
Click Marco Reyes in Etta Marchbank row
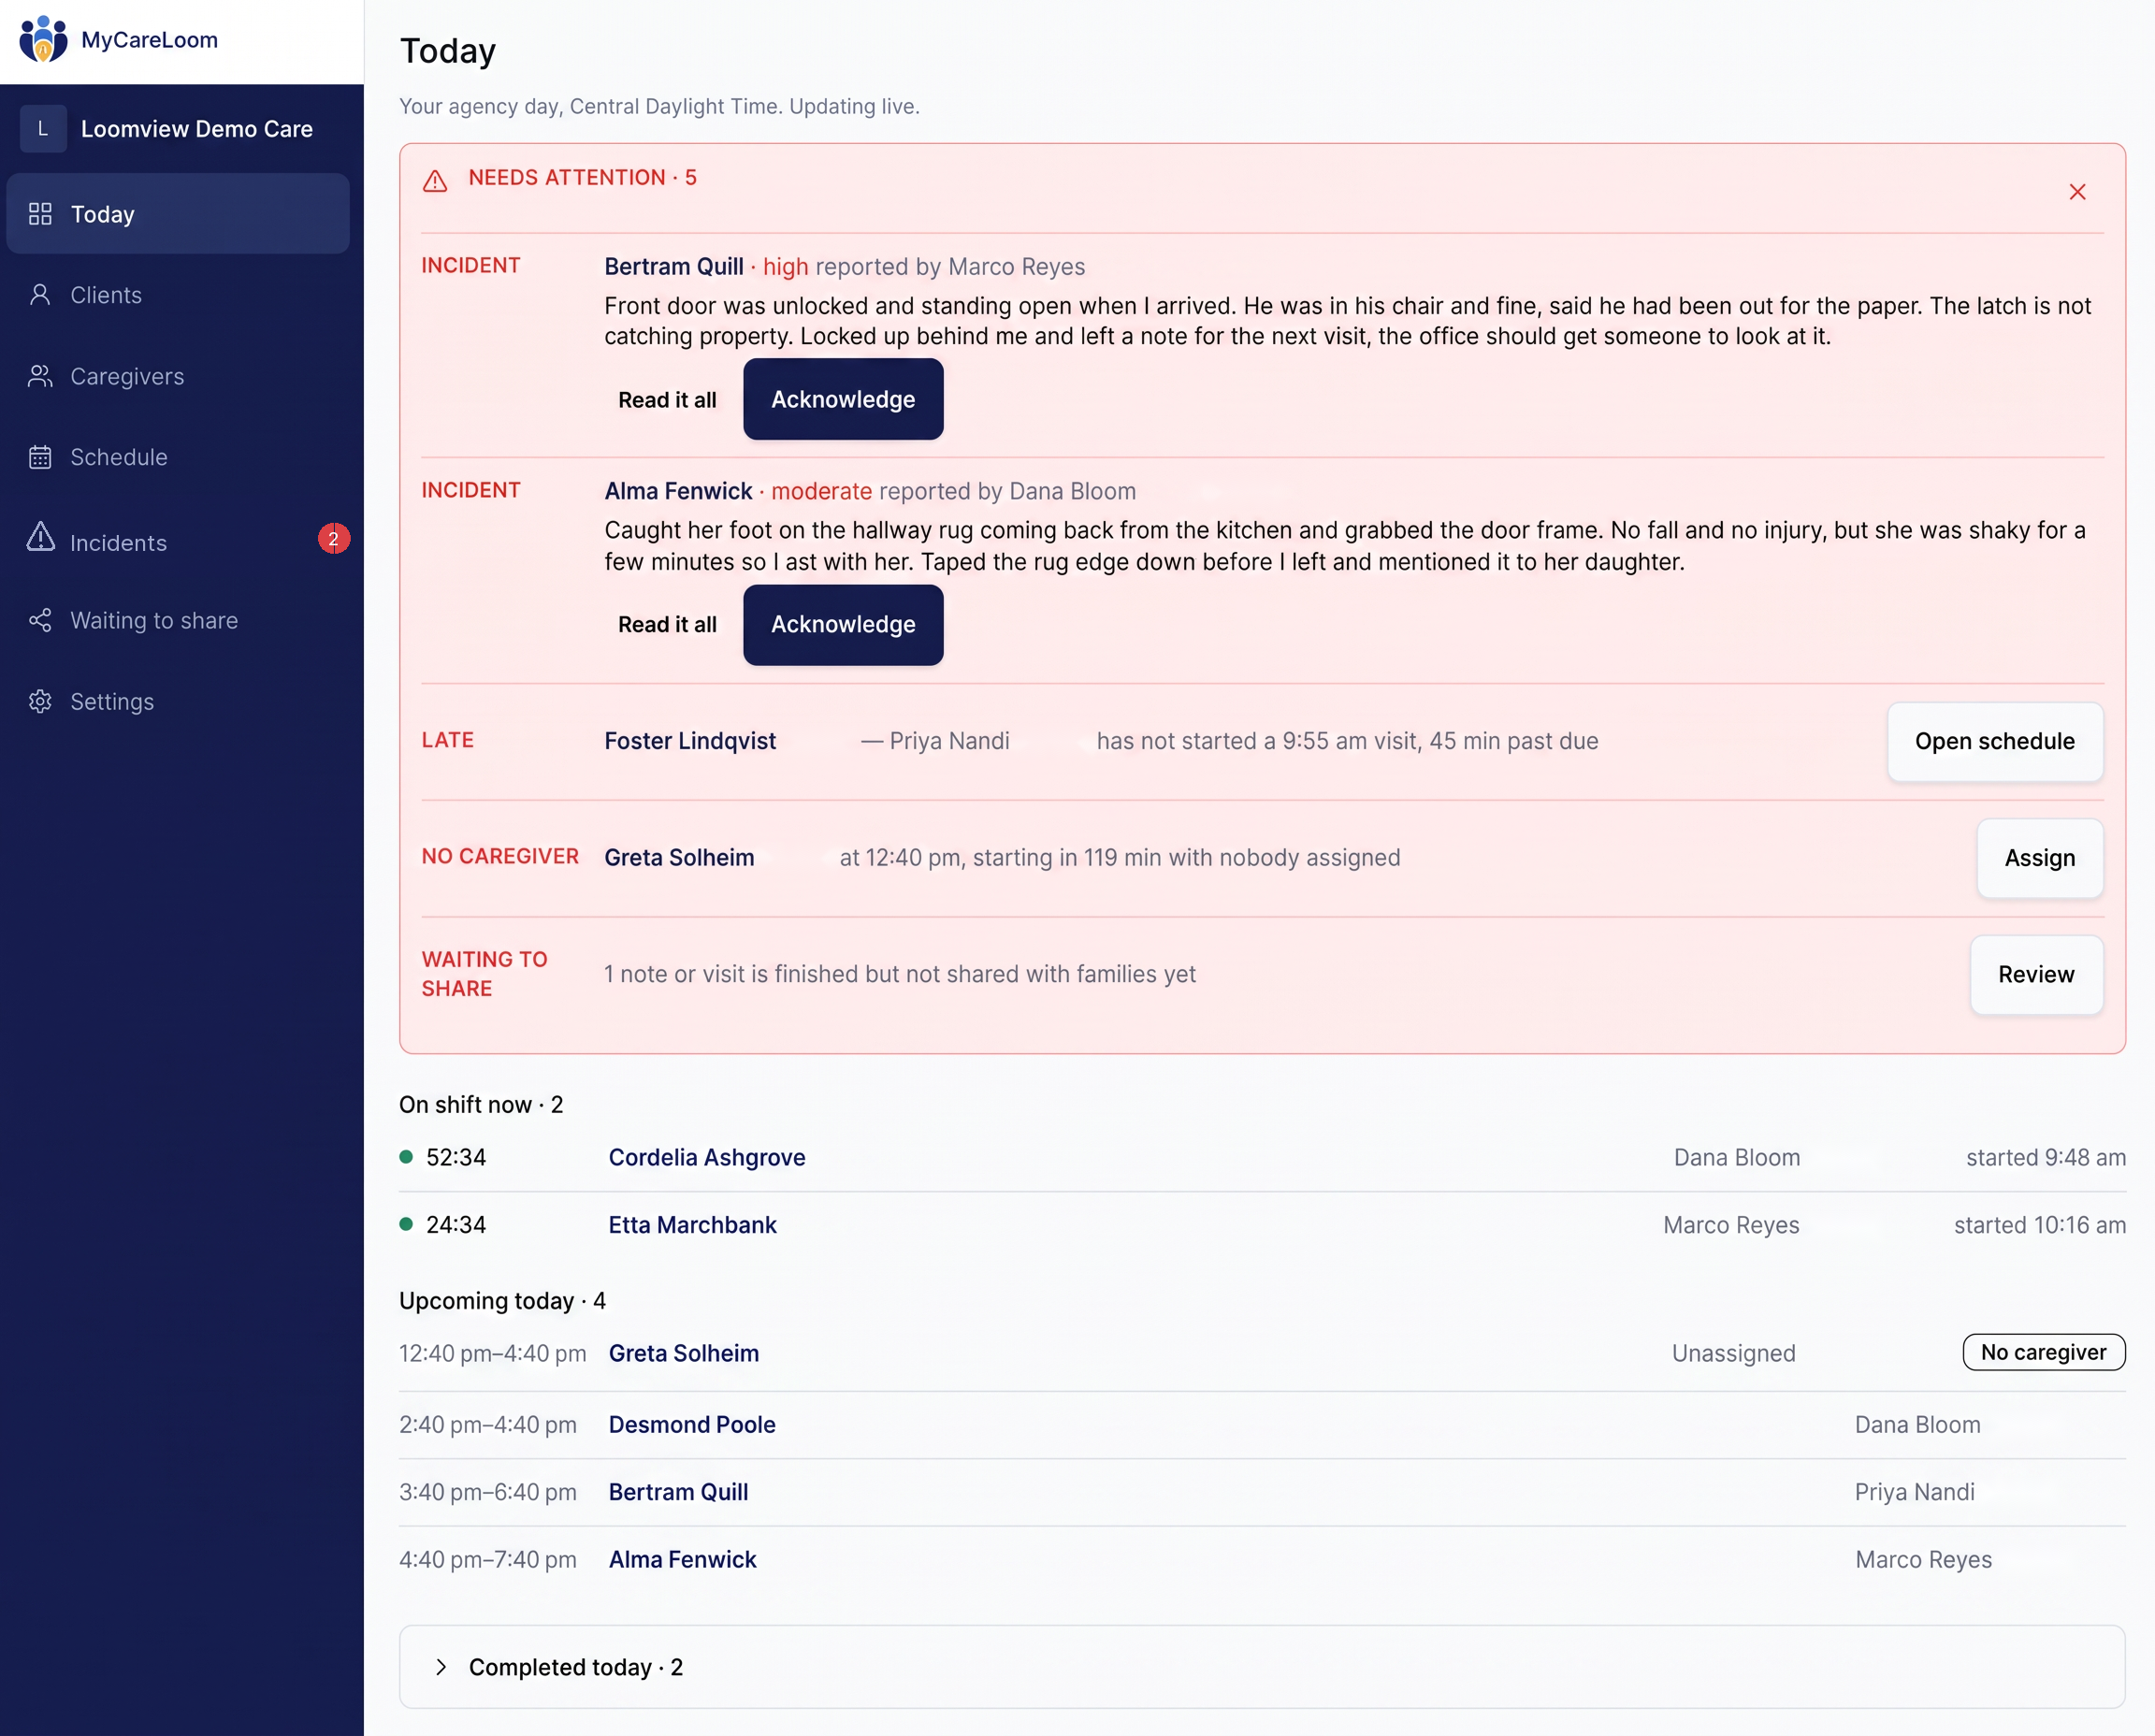[1731, 1225]
